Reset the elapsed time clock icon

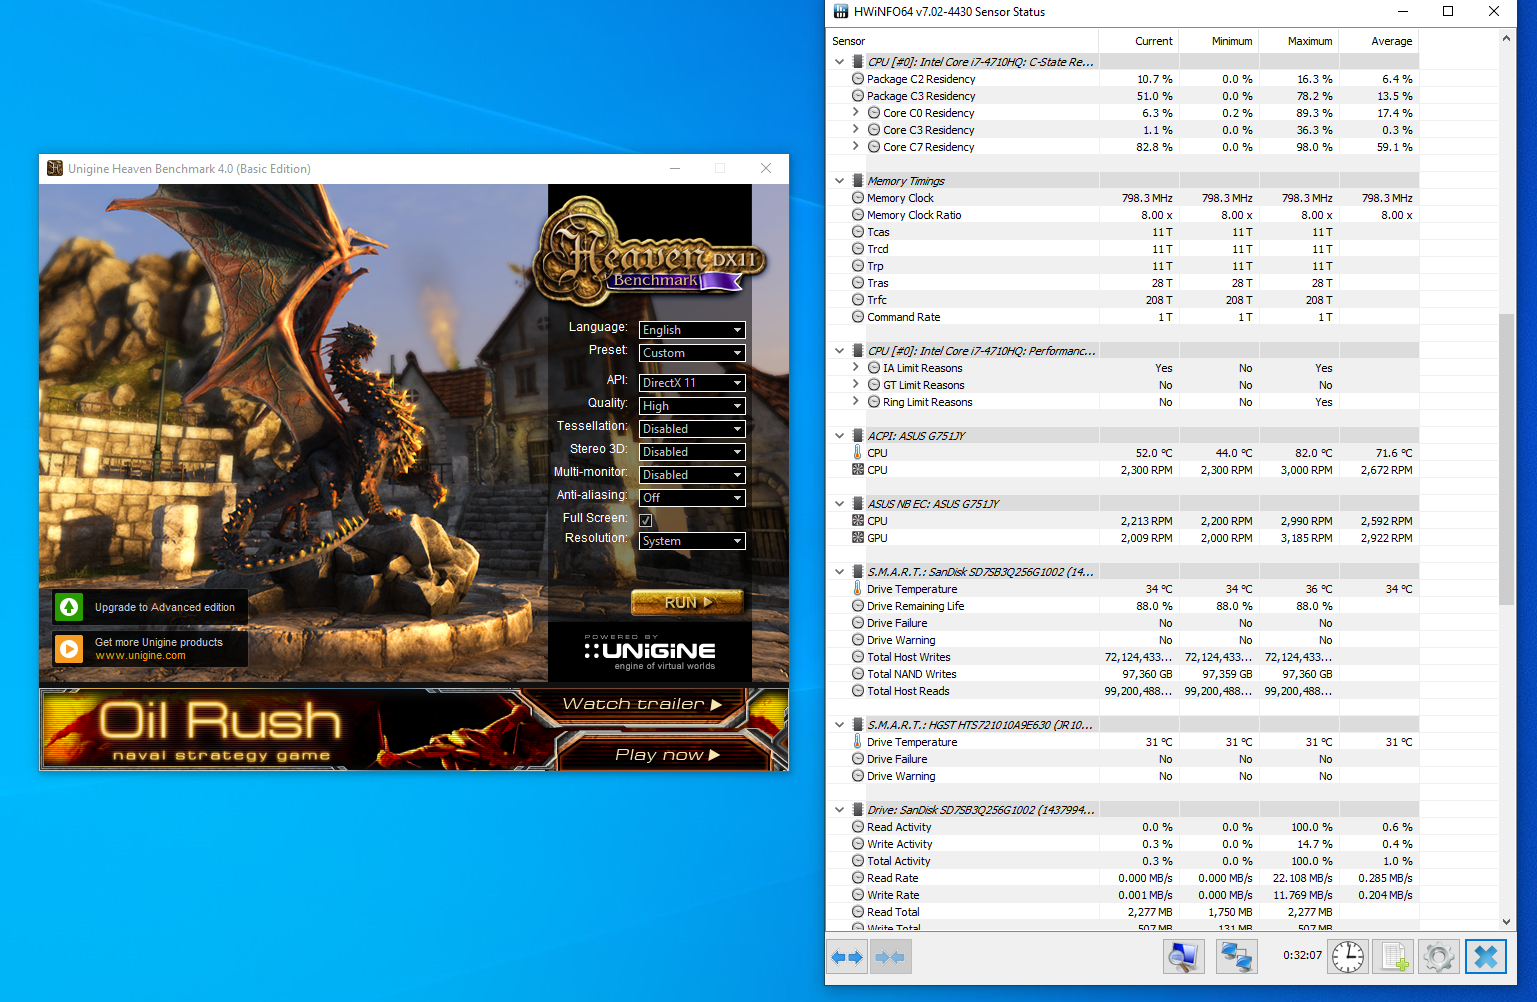coord(1347,957)
